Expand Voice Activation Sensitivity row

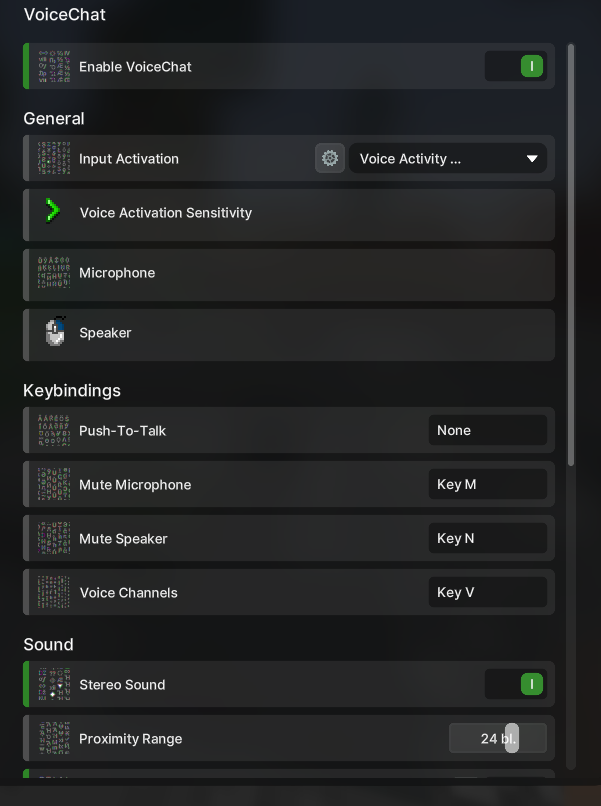point(289,215)
